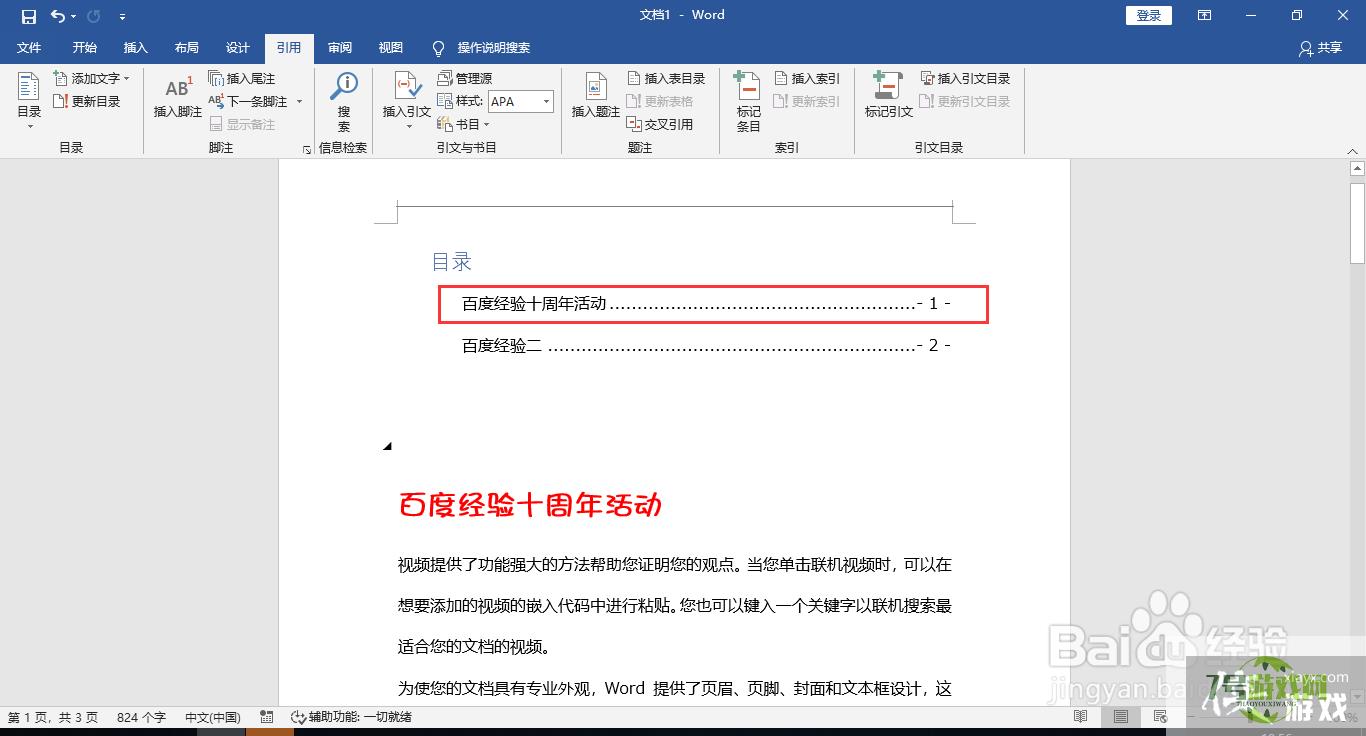The width and height of the screenshot is (1366, 736).
Task: Click the 标记条目 mark entry icon
Action: click(748, 101)
